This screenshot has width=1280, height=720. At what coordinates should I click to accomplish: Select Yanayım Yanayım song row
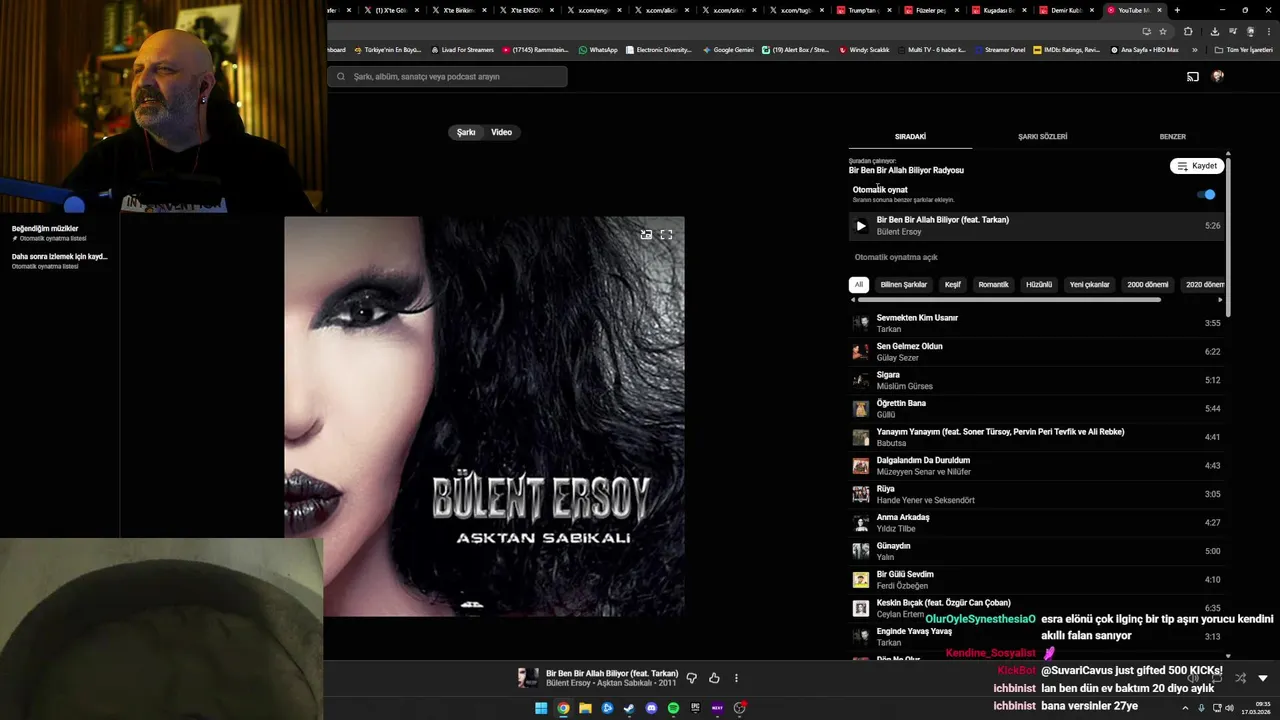(1035, 437)
